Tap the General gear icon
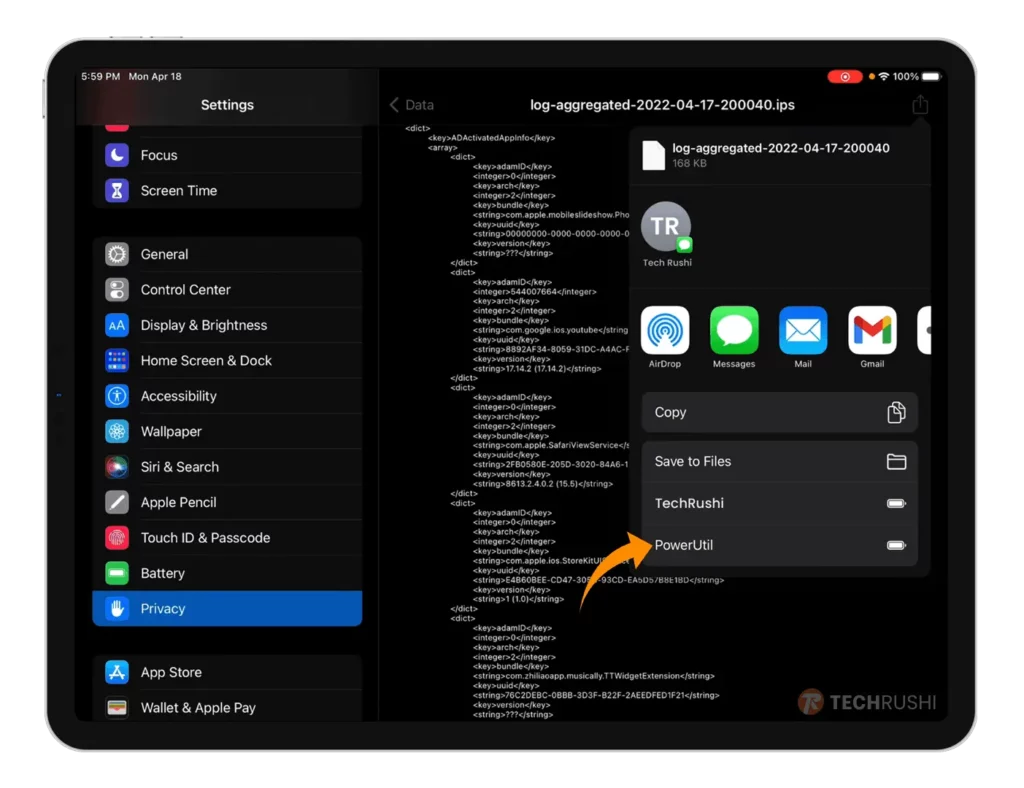This screenshot has width=1024, height=788. 117,254
